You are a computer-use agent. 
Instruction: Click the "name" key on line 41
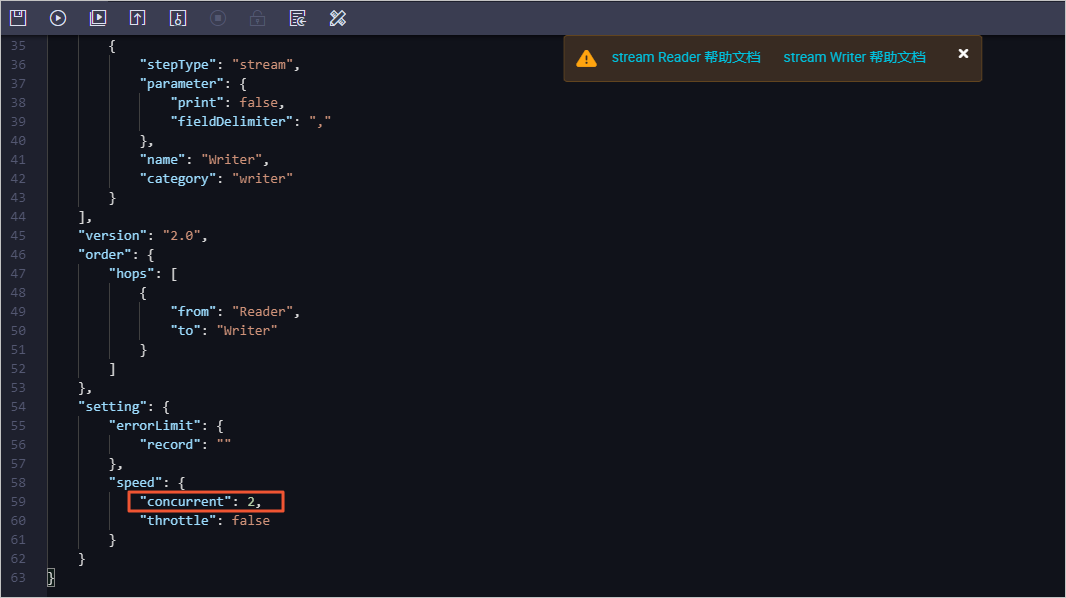point(162,159)
